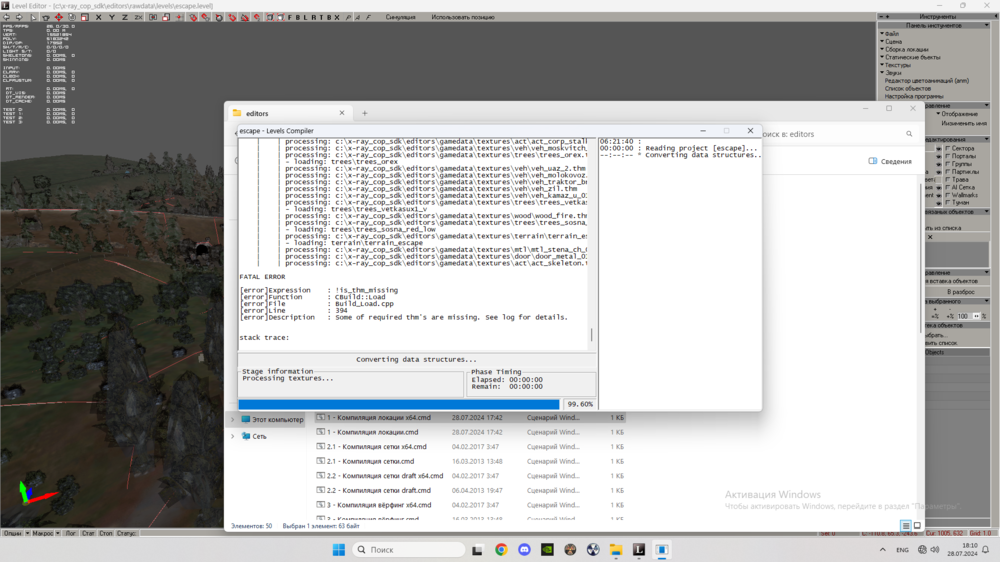Switch Explorer to details list view icon
The width and height of the screenshot is (1000, 562).
pos(905,525)
